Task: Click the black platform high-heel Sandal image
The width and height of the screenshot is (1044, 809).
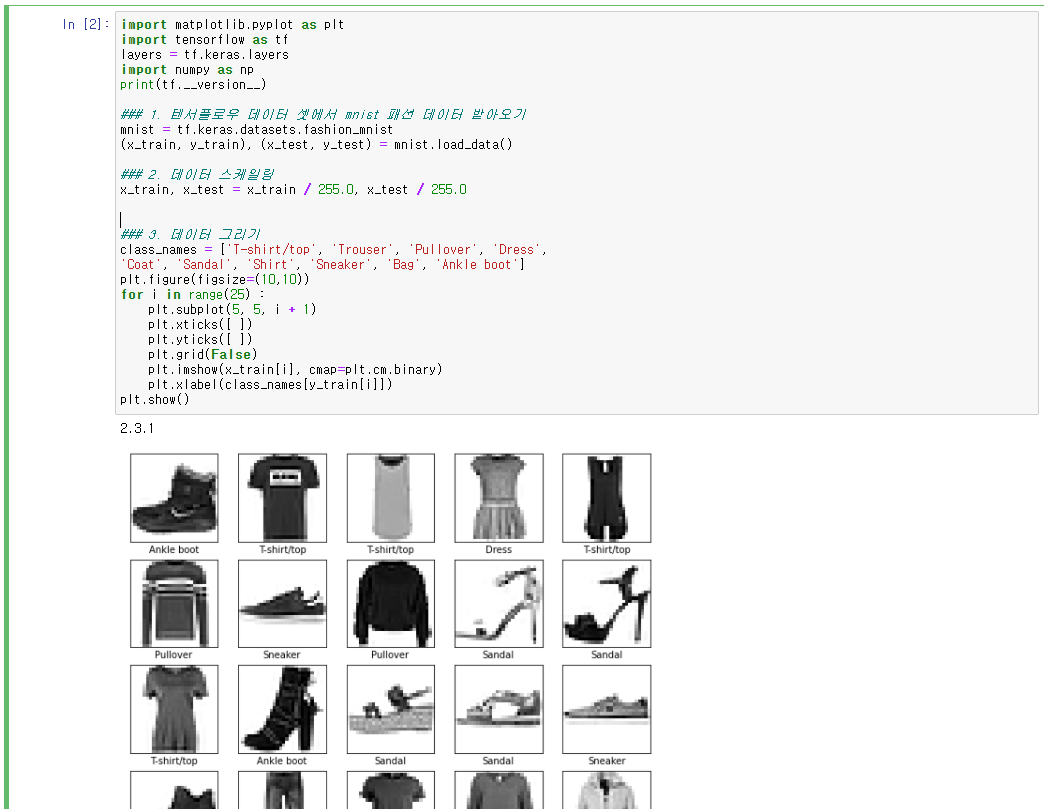Action: (607, 604)
